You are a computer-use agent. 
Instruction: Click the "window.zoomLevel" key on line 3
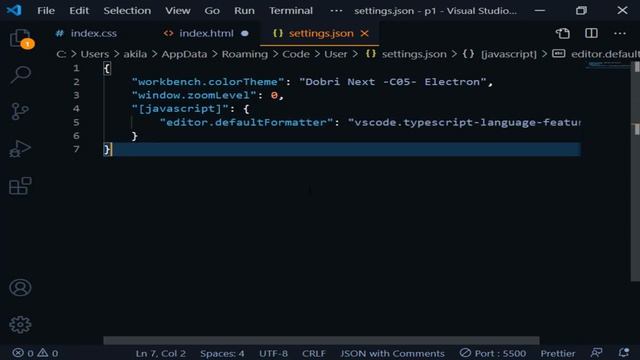(x=194, y=96)
